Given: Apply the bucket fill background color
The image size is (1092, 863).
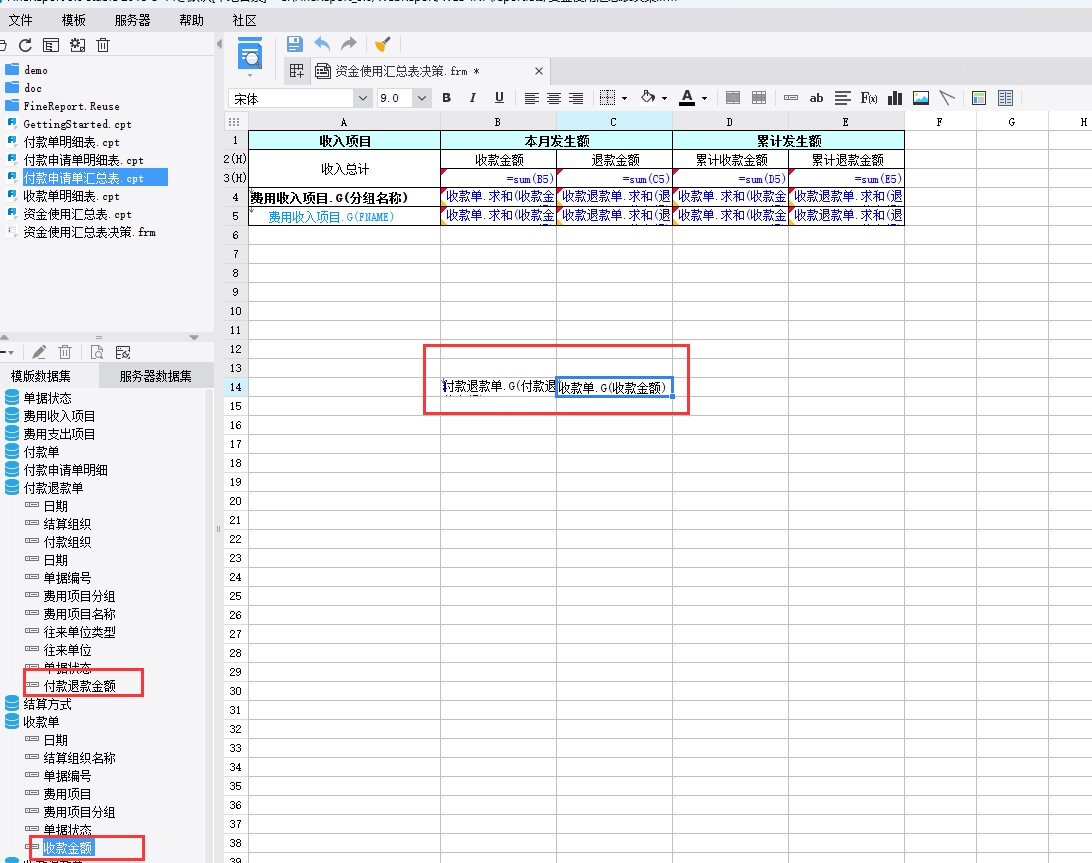Looking at the screenshot, I should point(648,98).
